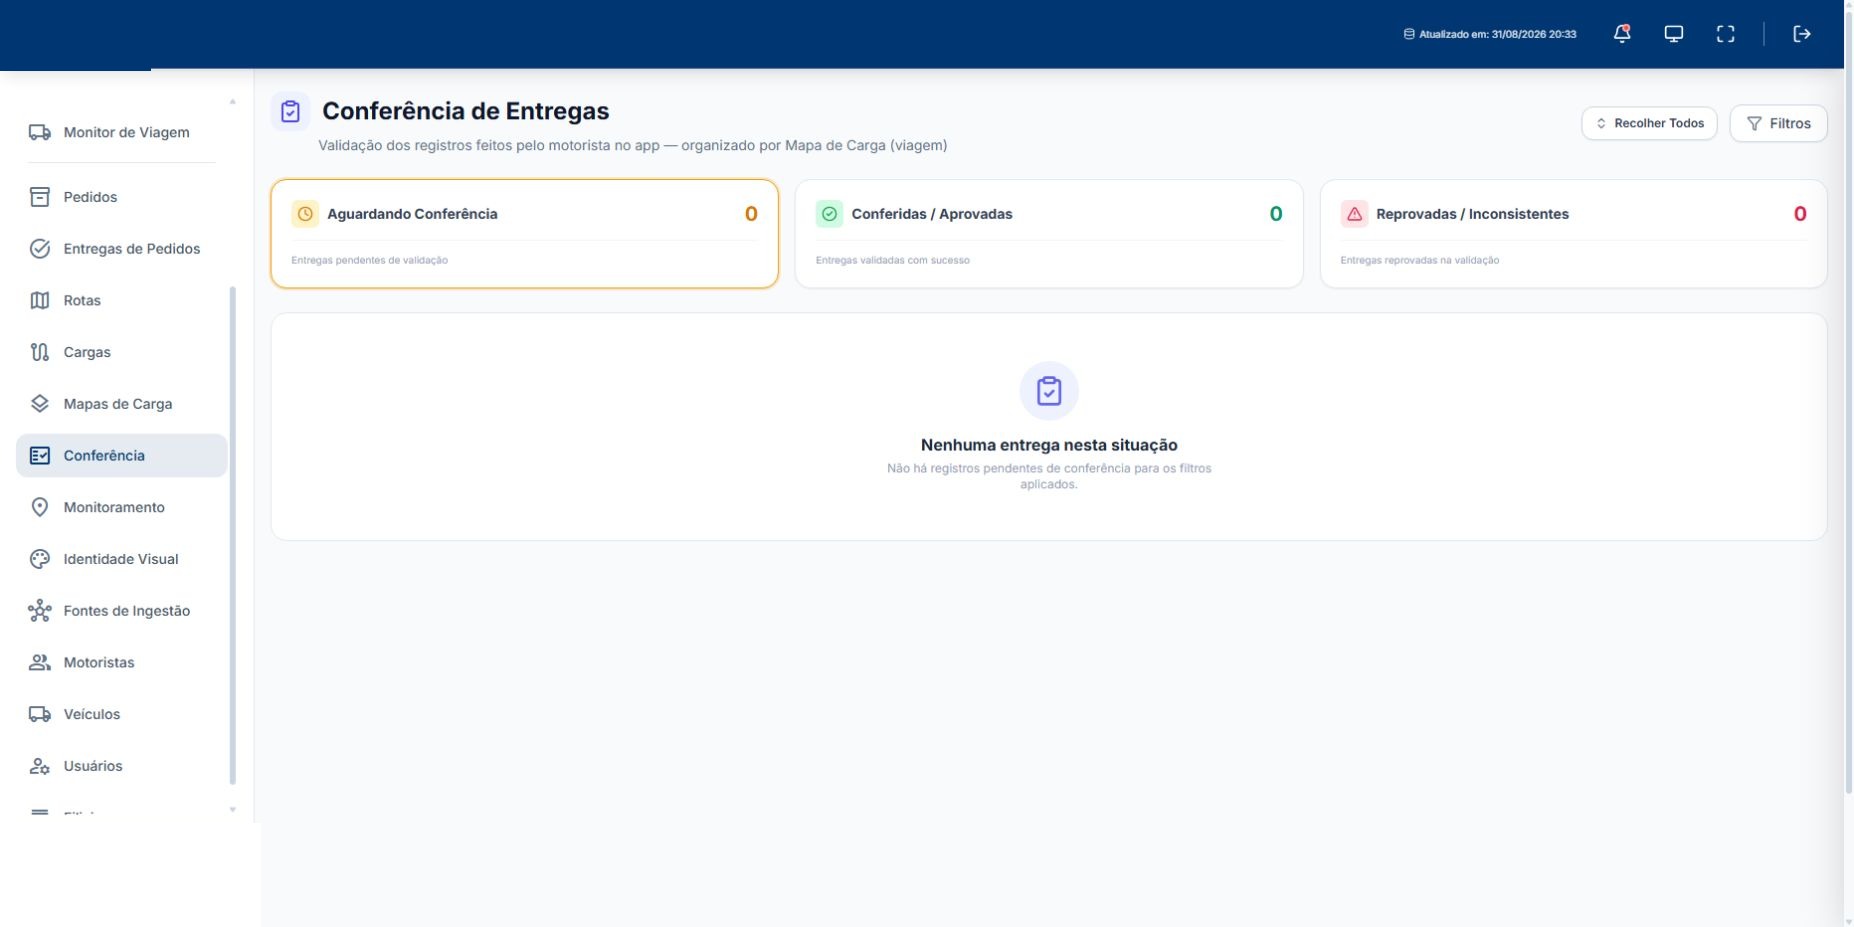
Task: Click the Veículos truck icon
Action: point(40,714)
